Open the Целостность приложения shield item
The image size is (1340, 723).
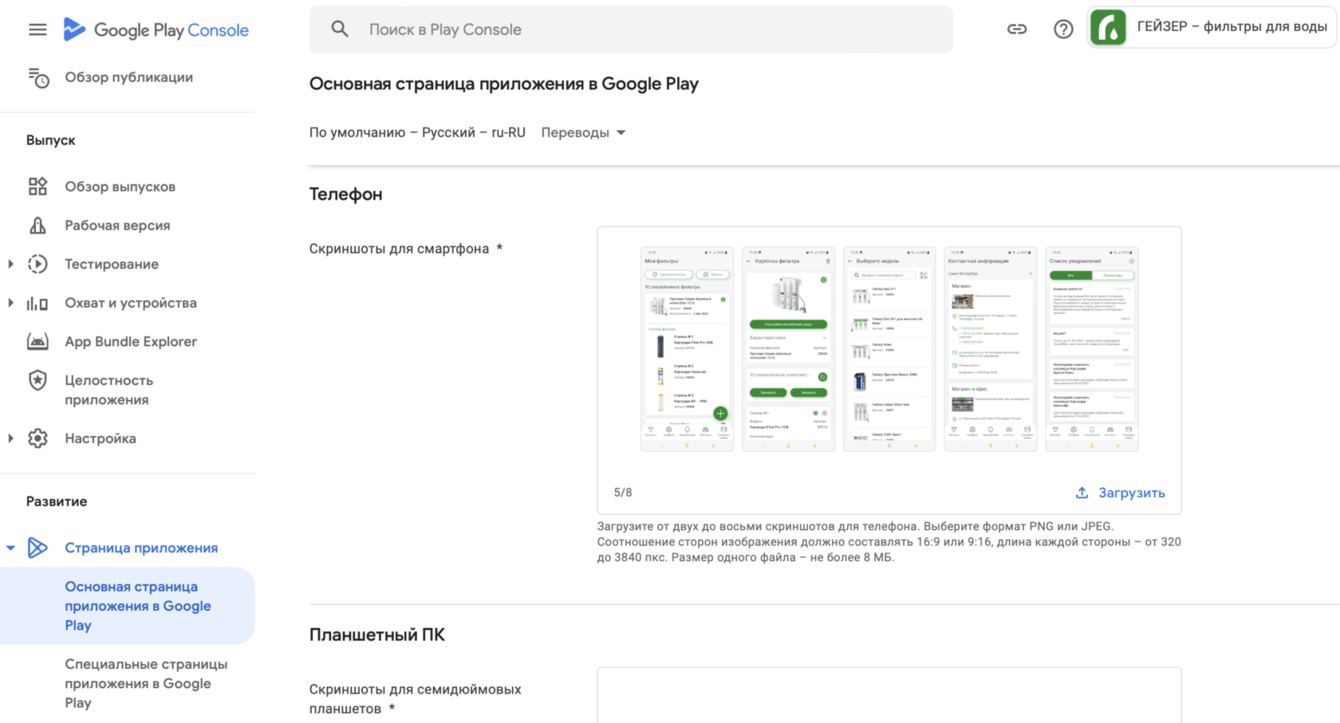tap(108, 390)
